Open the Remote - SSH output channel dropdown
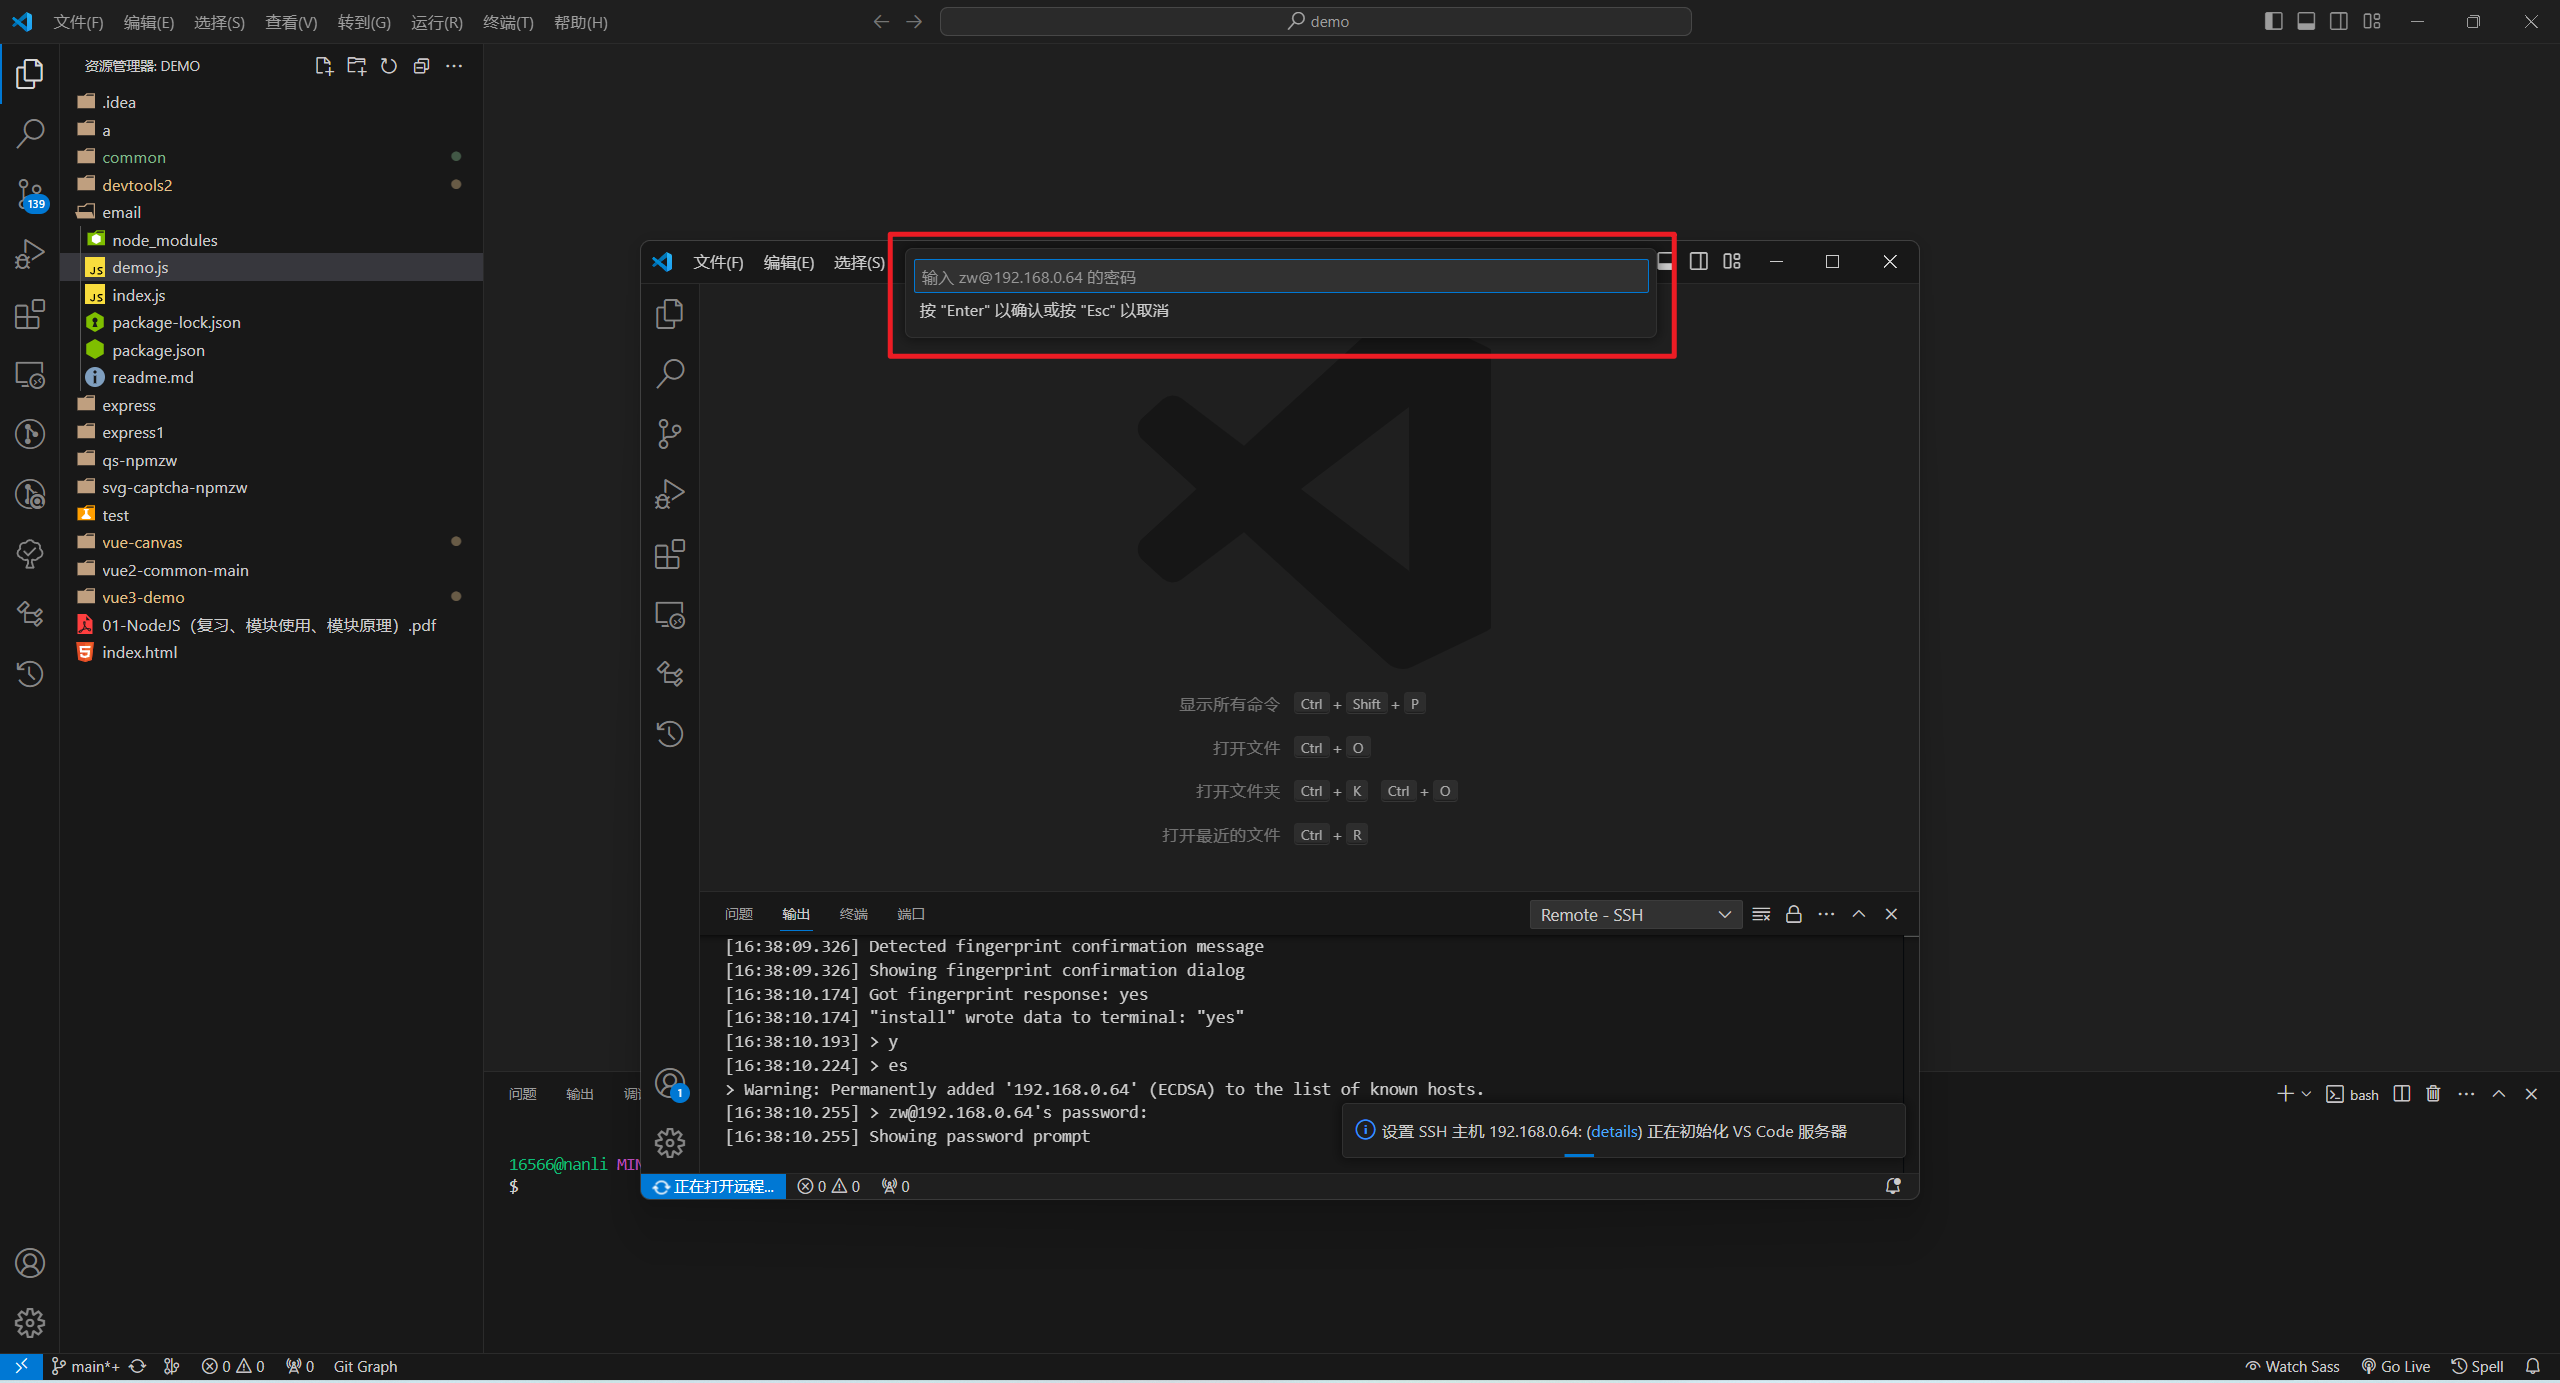 pyautogui.click(x=1635, y=914)
